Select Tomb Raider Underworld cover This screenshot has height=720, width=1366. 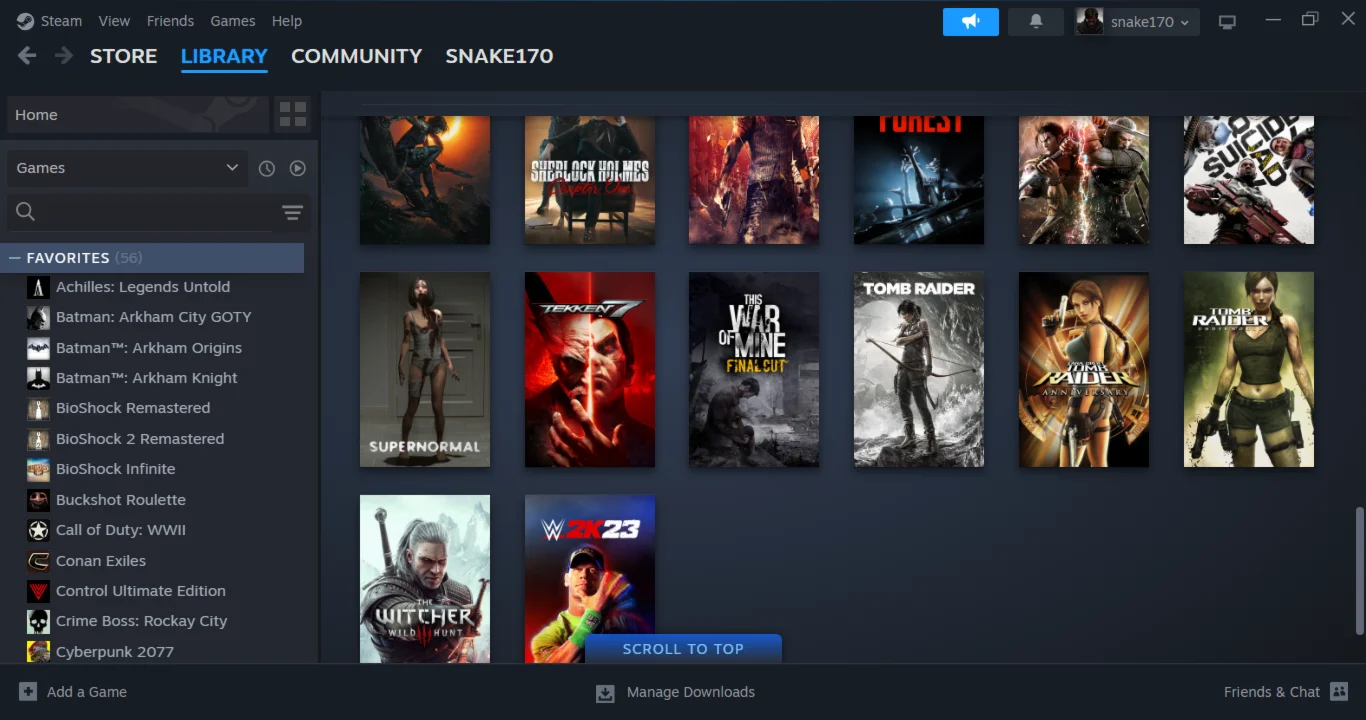[1249, 370]
